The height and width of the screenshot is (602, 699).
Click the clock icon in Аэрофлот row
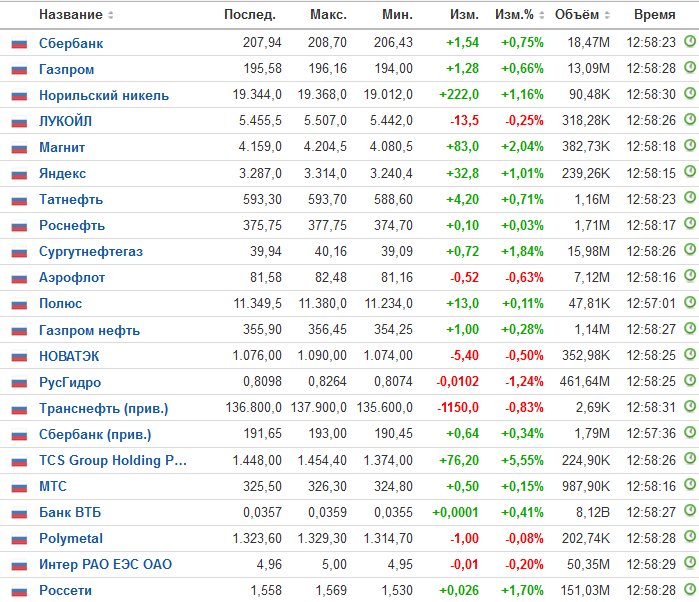[x=690, y=276]
